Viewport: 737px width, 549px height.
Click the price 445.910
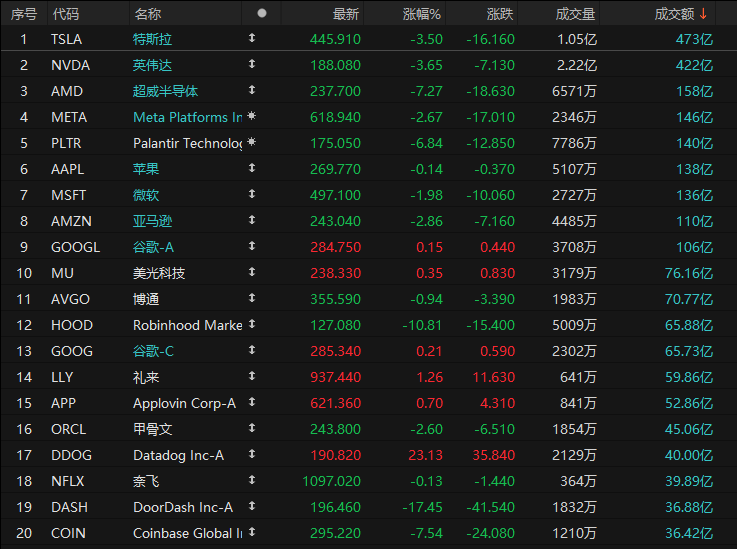coord(335,39)
